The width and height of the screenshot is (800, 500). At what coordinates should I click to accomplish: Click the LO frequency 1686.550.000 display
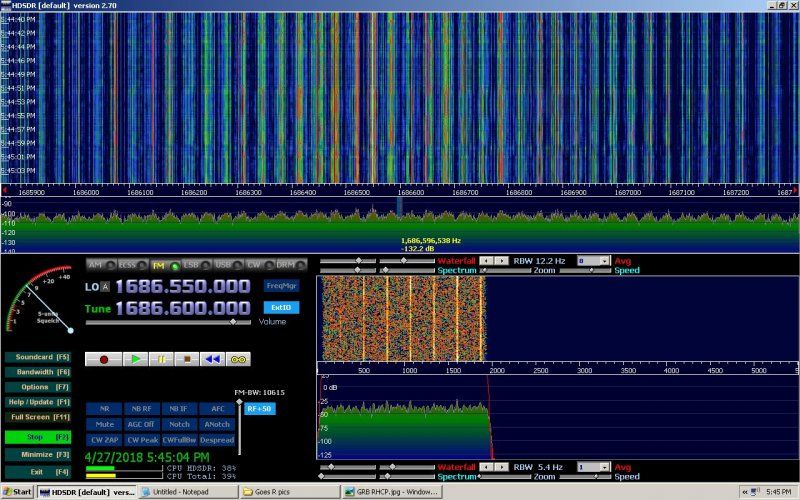point(183,286)
